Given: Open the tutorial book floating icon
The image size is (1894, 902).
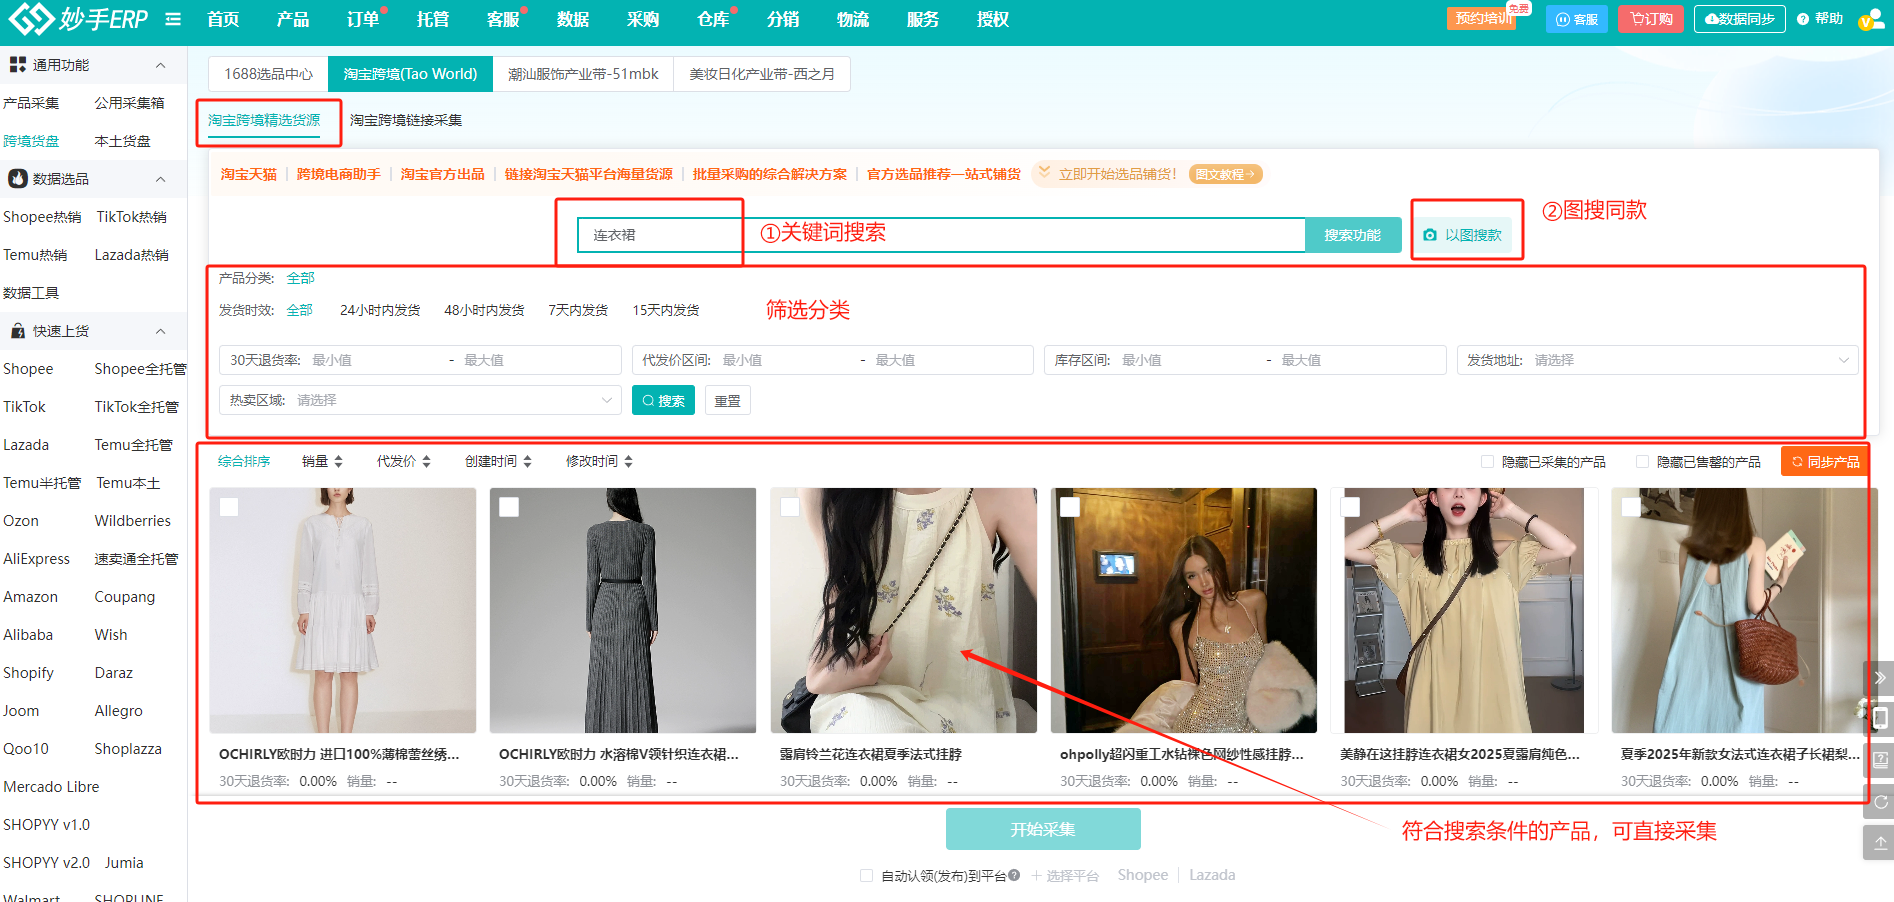Looking at the screenshot, I should pos(1879,760).
